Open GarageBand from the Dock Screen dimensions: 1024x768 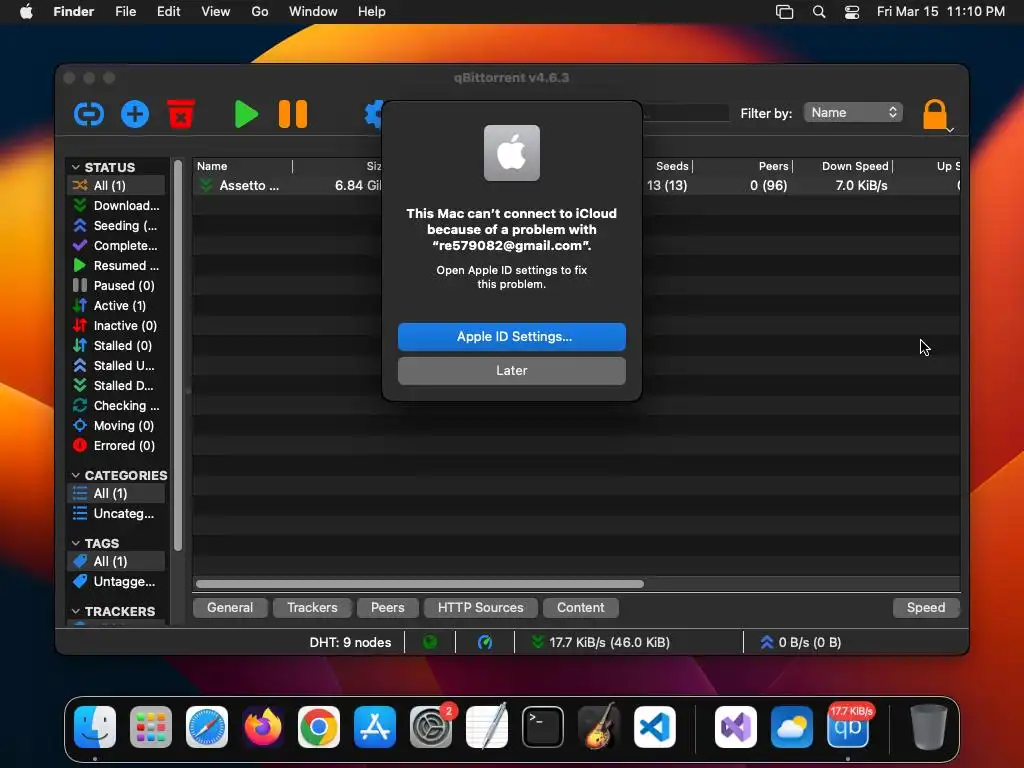point(598,727)
